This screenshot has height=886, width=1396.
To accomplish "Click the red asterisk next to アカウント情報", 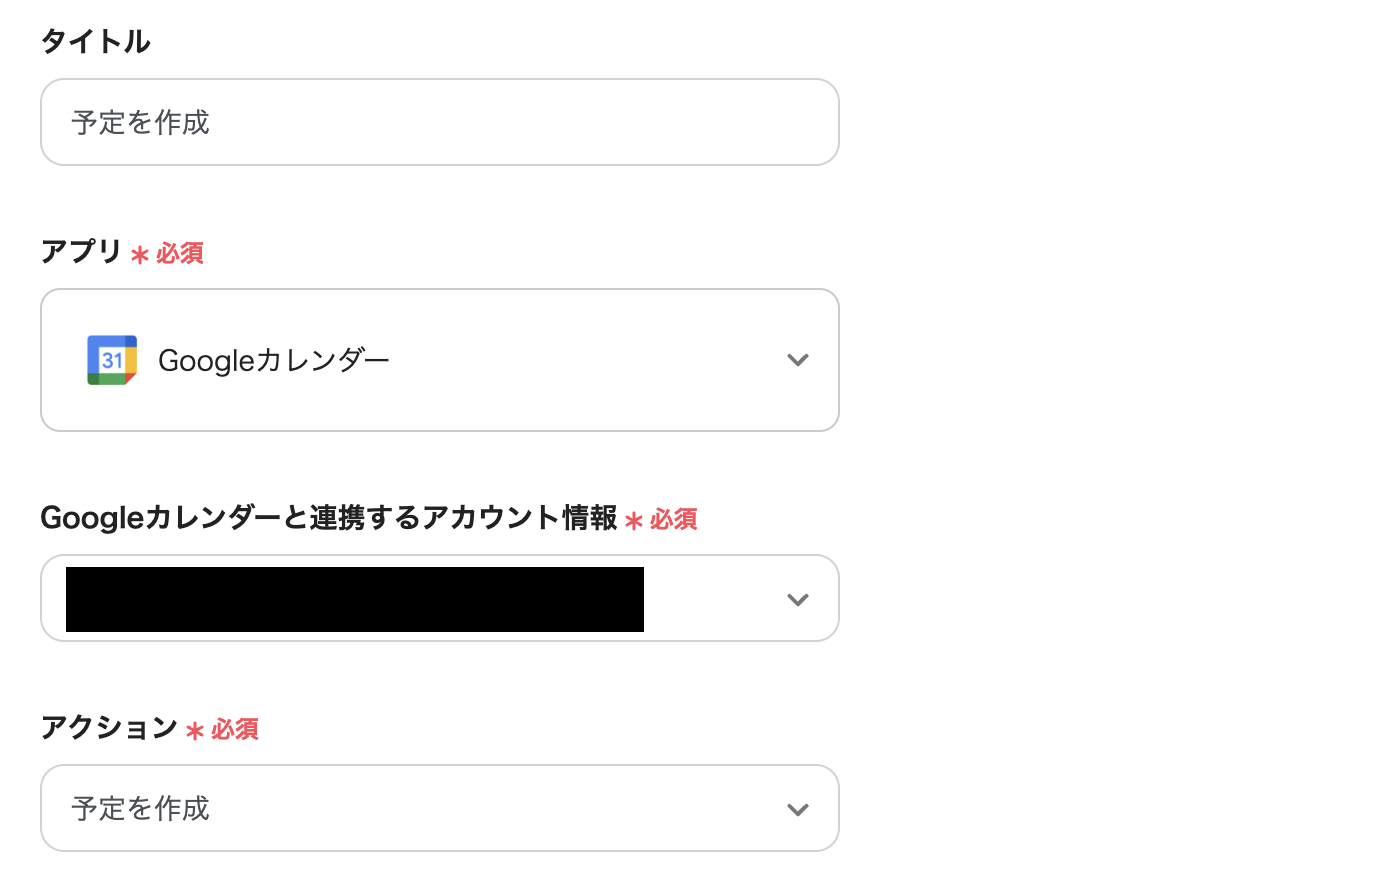I will [x=634, y=521].
